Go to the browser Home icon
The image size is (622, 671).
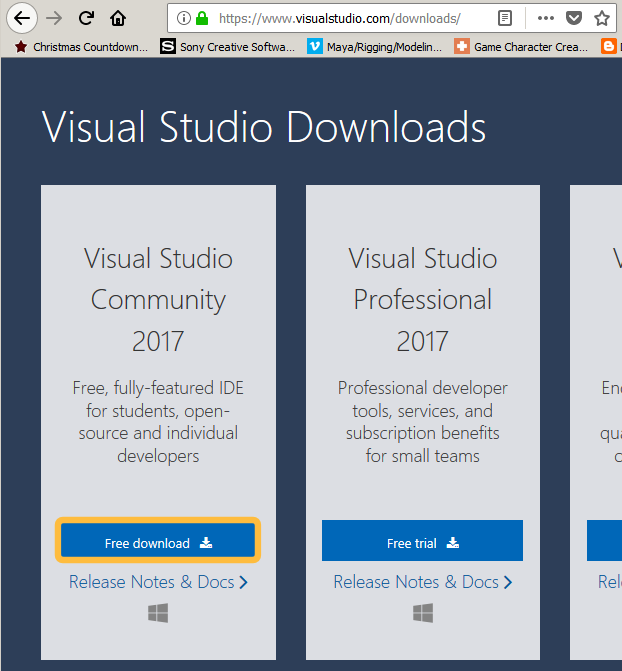click(118, 18)
